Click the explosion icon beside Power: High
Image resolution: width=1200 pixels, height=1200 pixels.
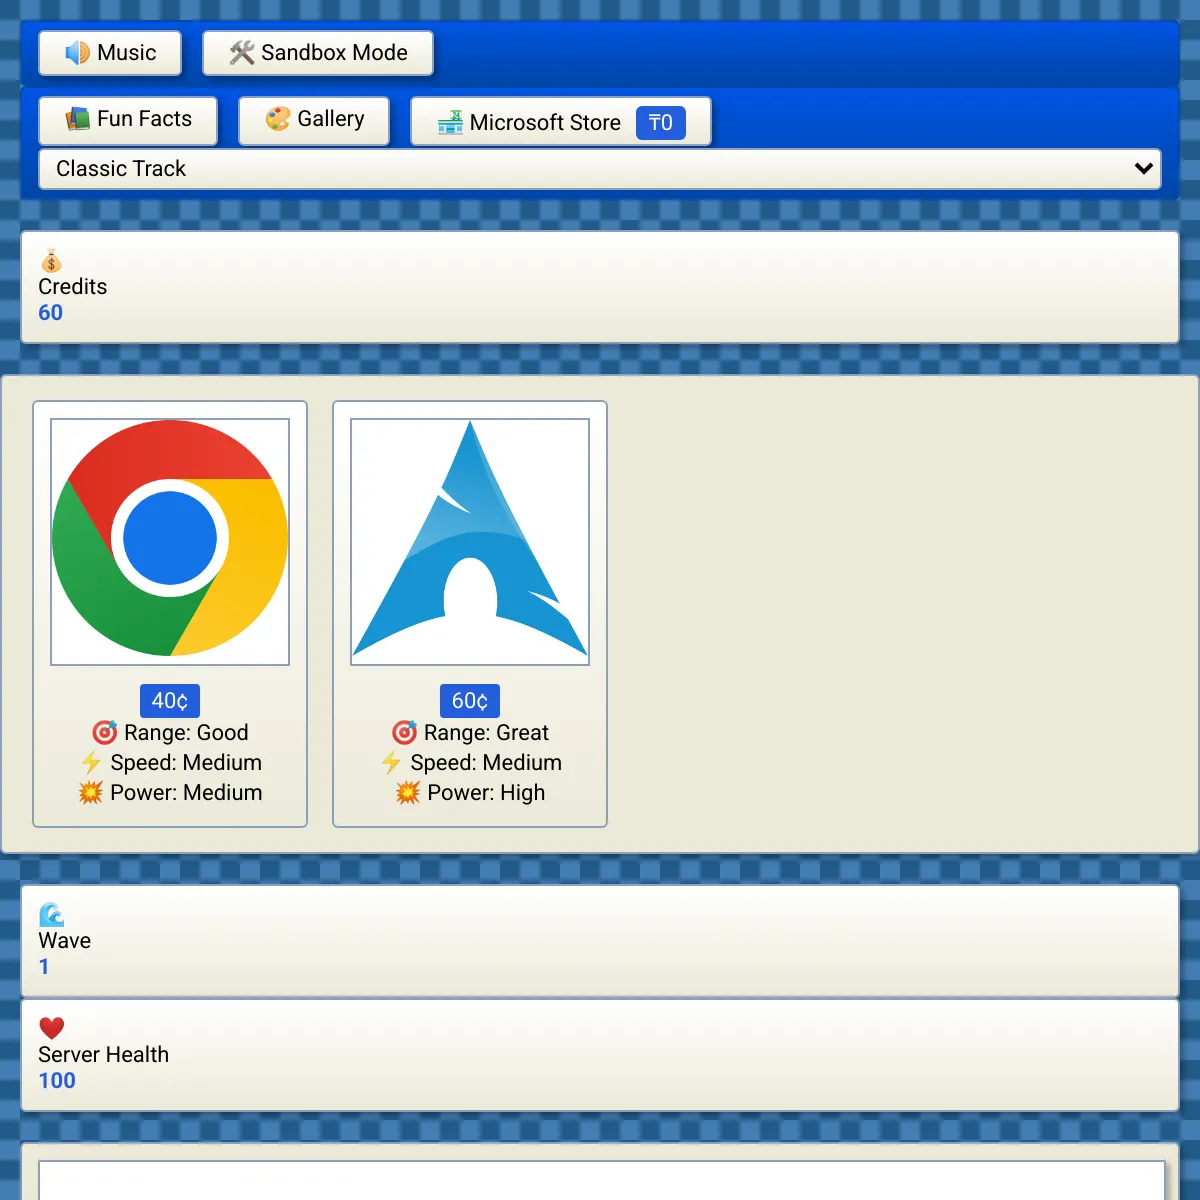click(408, 793)
